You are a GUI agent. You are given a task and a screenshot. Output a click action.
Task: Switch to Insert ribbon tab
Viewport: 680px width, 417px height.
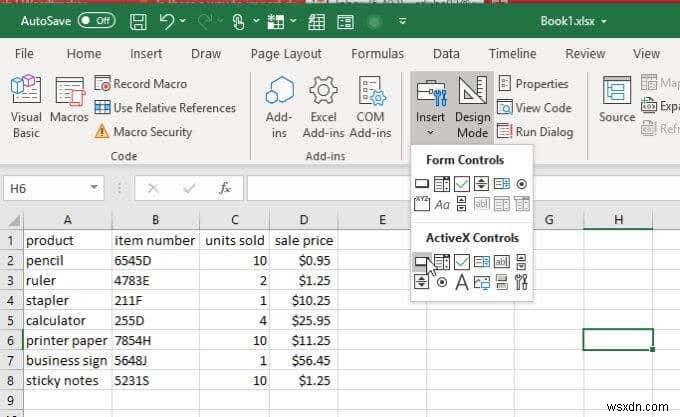click(146, 54)
